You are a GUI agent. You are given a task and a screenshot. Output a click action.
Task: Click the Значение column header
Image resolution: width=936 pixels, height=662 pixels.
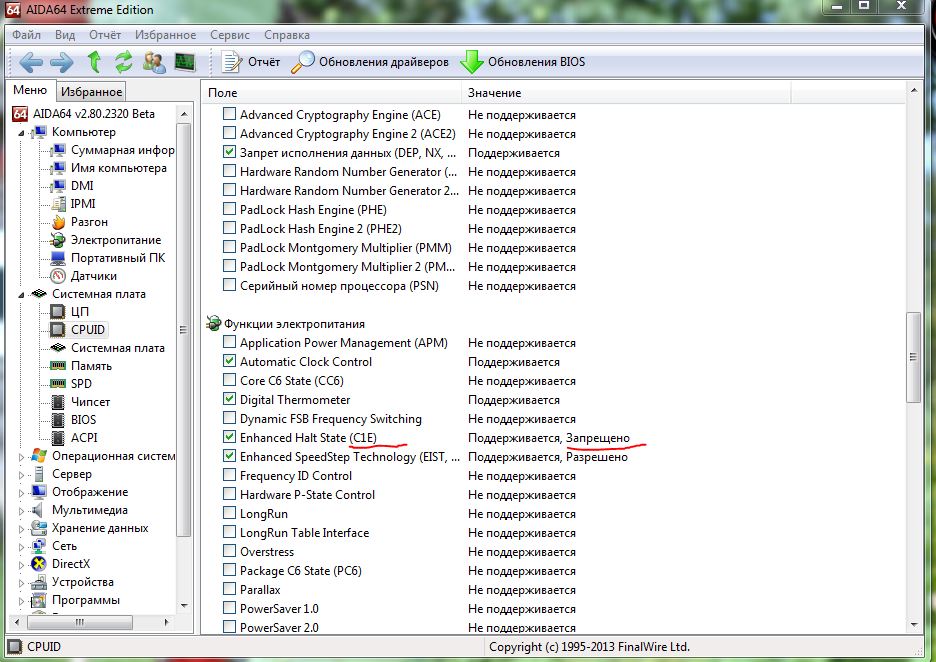494,93
